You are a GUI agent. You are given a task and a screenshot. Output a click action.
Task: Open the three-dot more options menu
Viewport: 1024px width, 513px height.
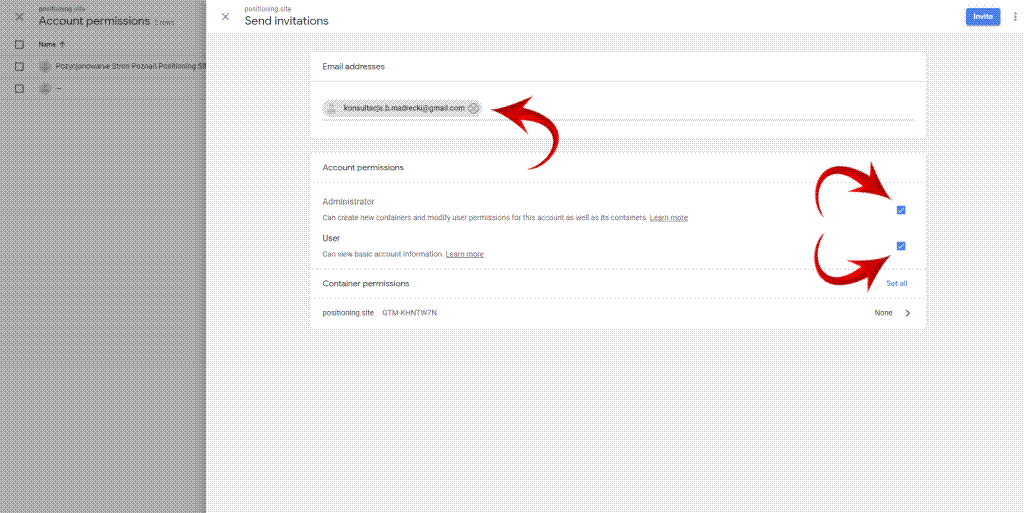pyautogui.click(x=1016, y=16)
